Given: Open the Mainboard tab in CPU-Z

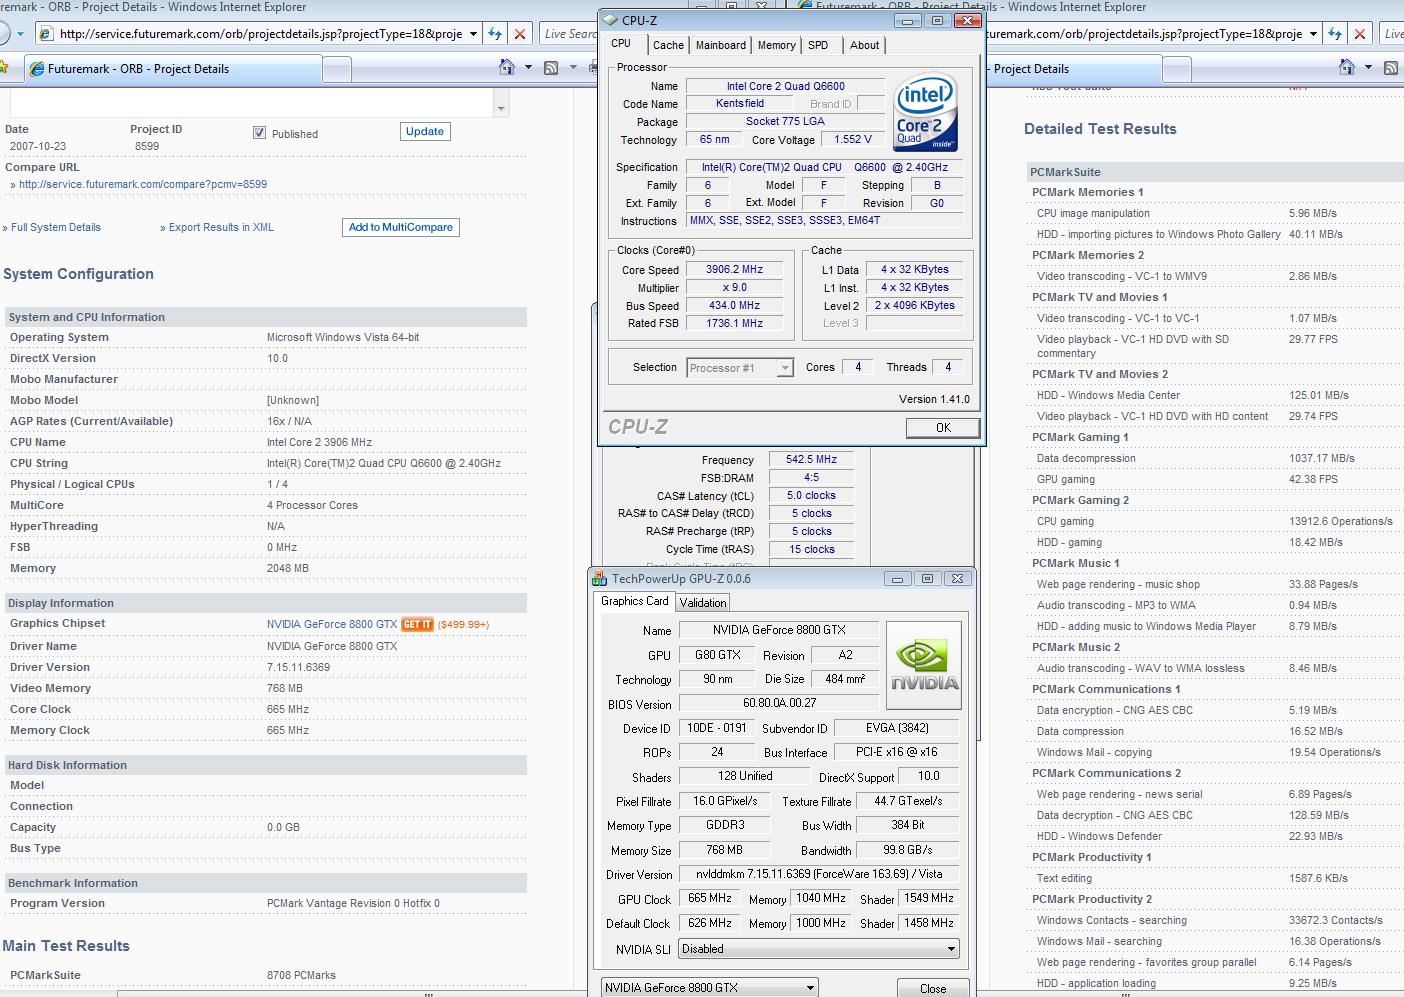Looking at the screenshot, I should [721, 45].
